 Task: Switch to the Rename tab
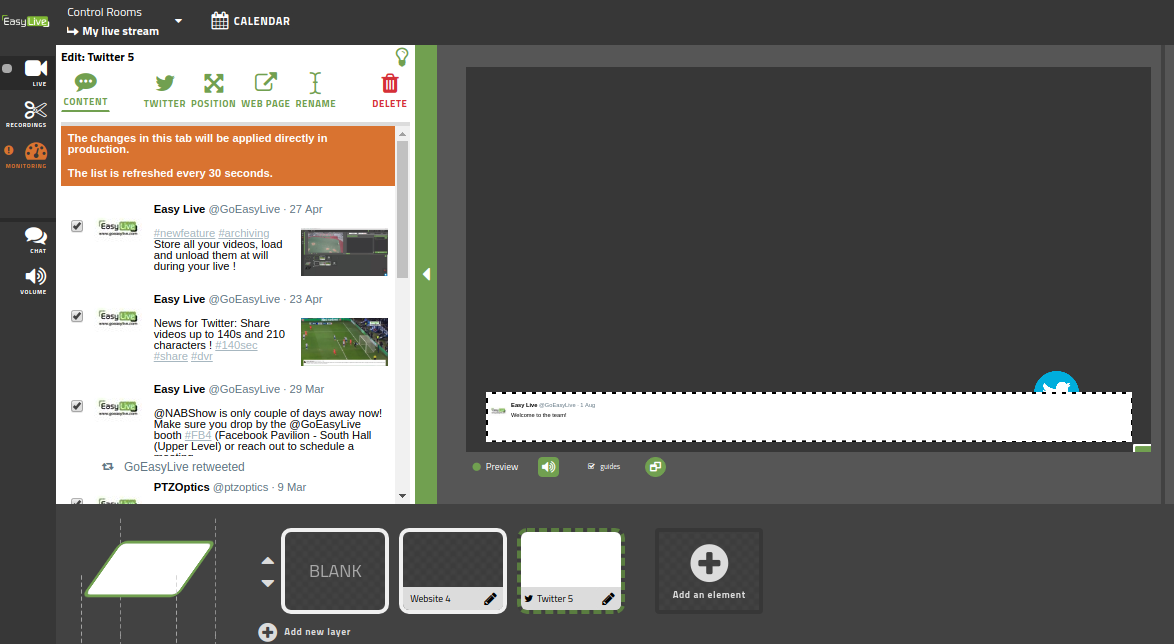tap(315, 91)
